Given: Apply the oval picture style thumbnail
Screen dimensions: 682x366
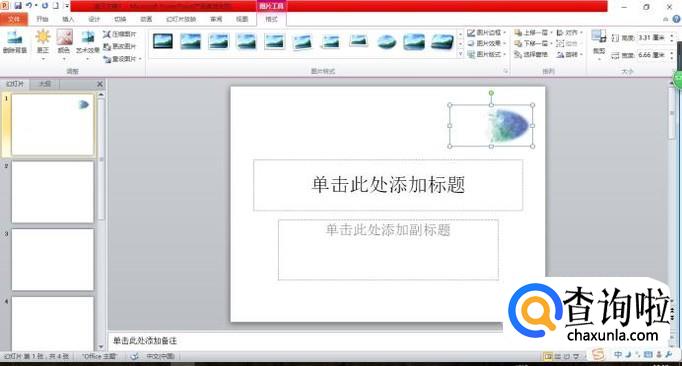Looking at the screenshot, I should coord(386,42).
